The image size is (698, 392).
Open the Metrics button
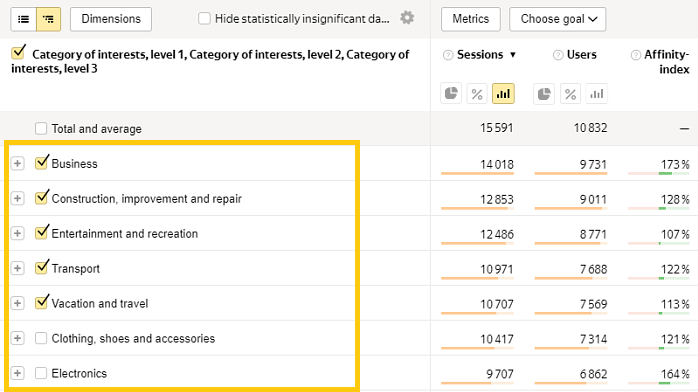[471, 19]
